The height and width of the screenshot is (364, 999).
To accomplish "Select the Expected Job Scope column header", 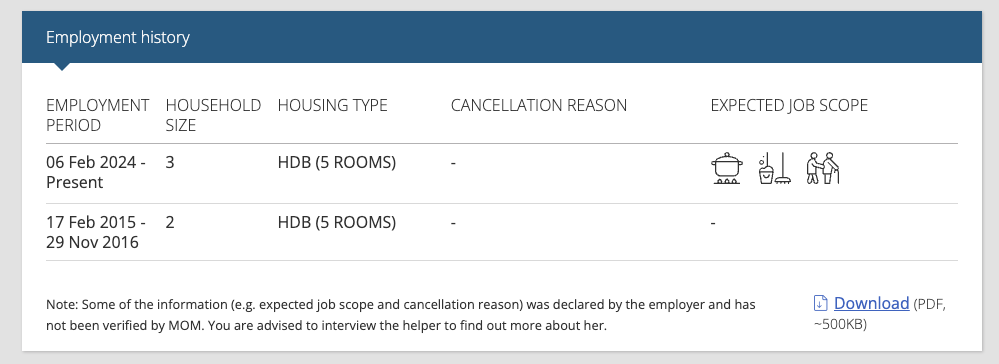I will 789,105.
